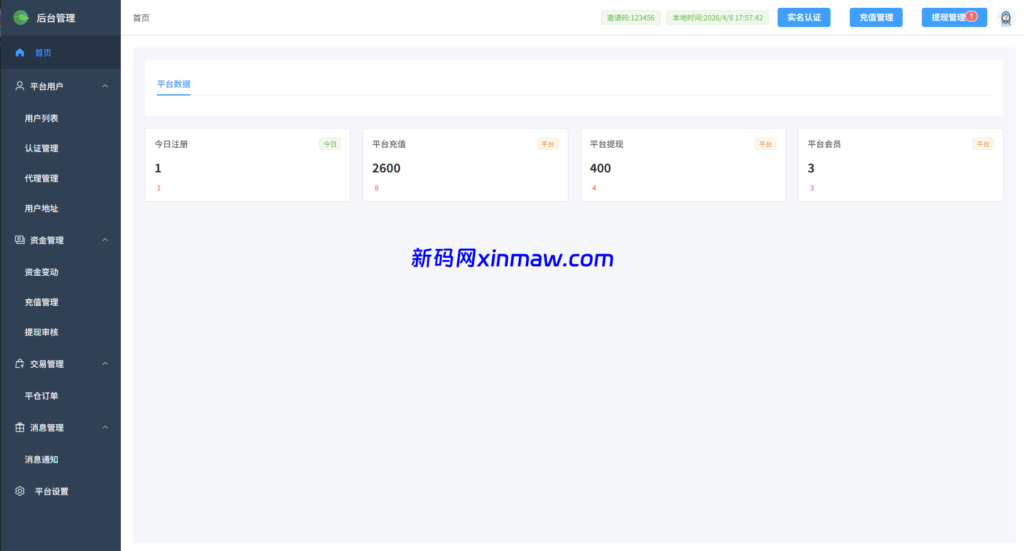
Task: Collapse the 交易管理 menu chevron
Action: (105, 364)
